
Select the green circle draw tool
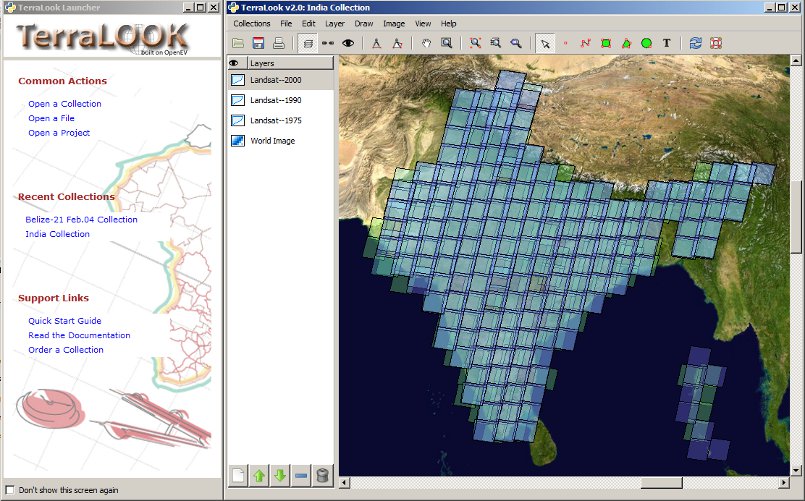(646, 43)
